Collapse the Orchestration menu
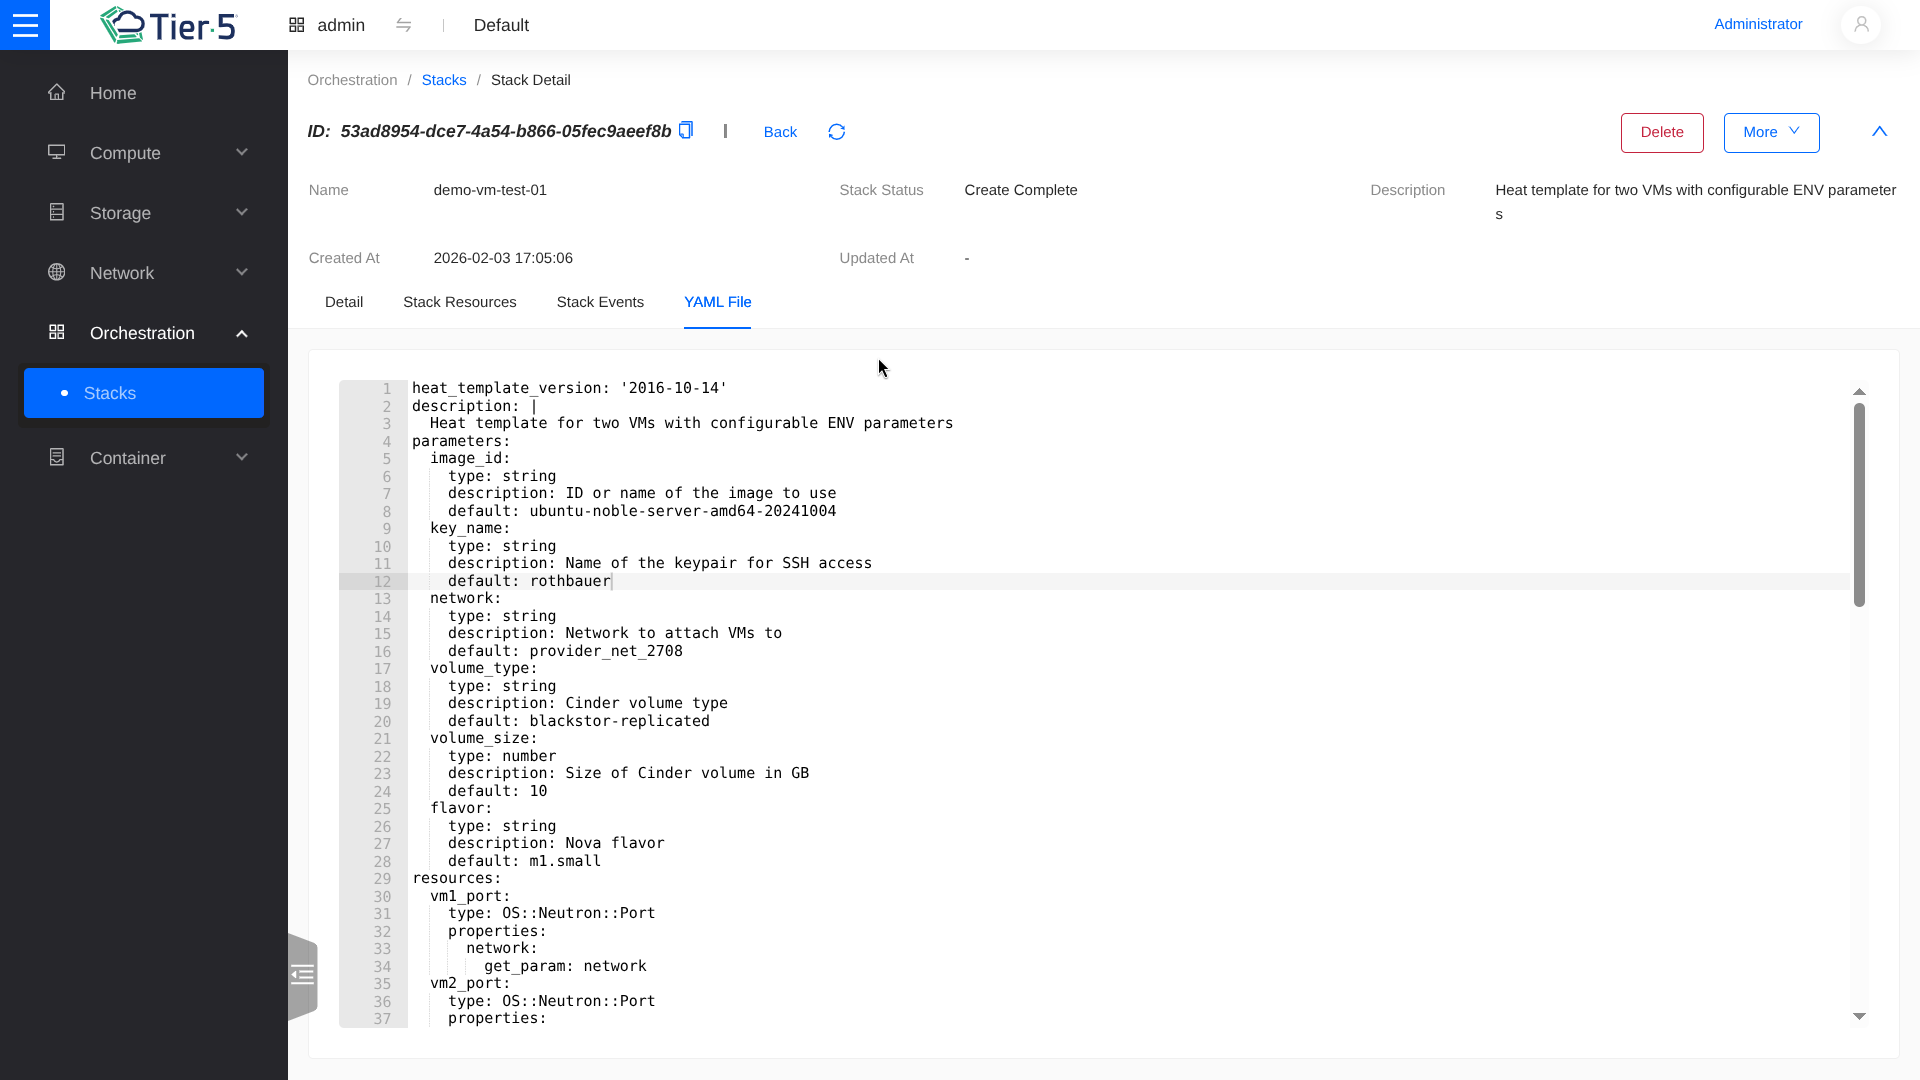 pos(242,333)
